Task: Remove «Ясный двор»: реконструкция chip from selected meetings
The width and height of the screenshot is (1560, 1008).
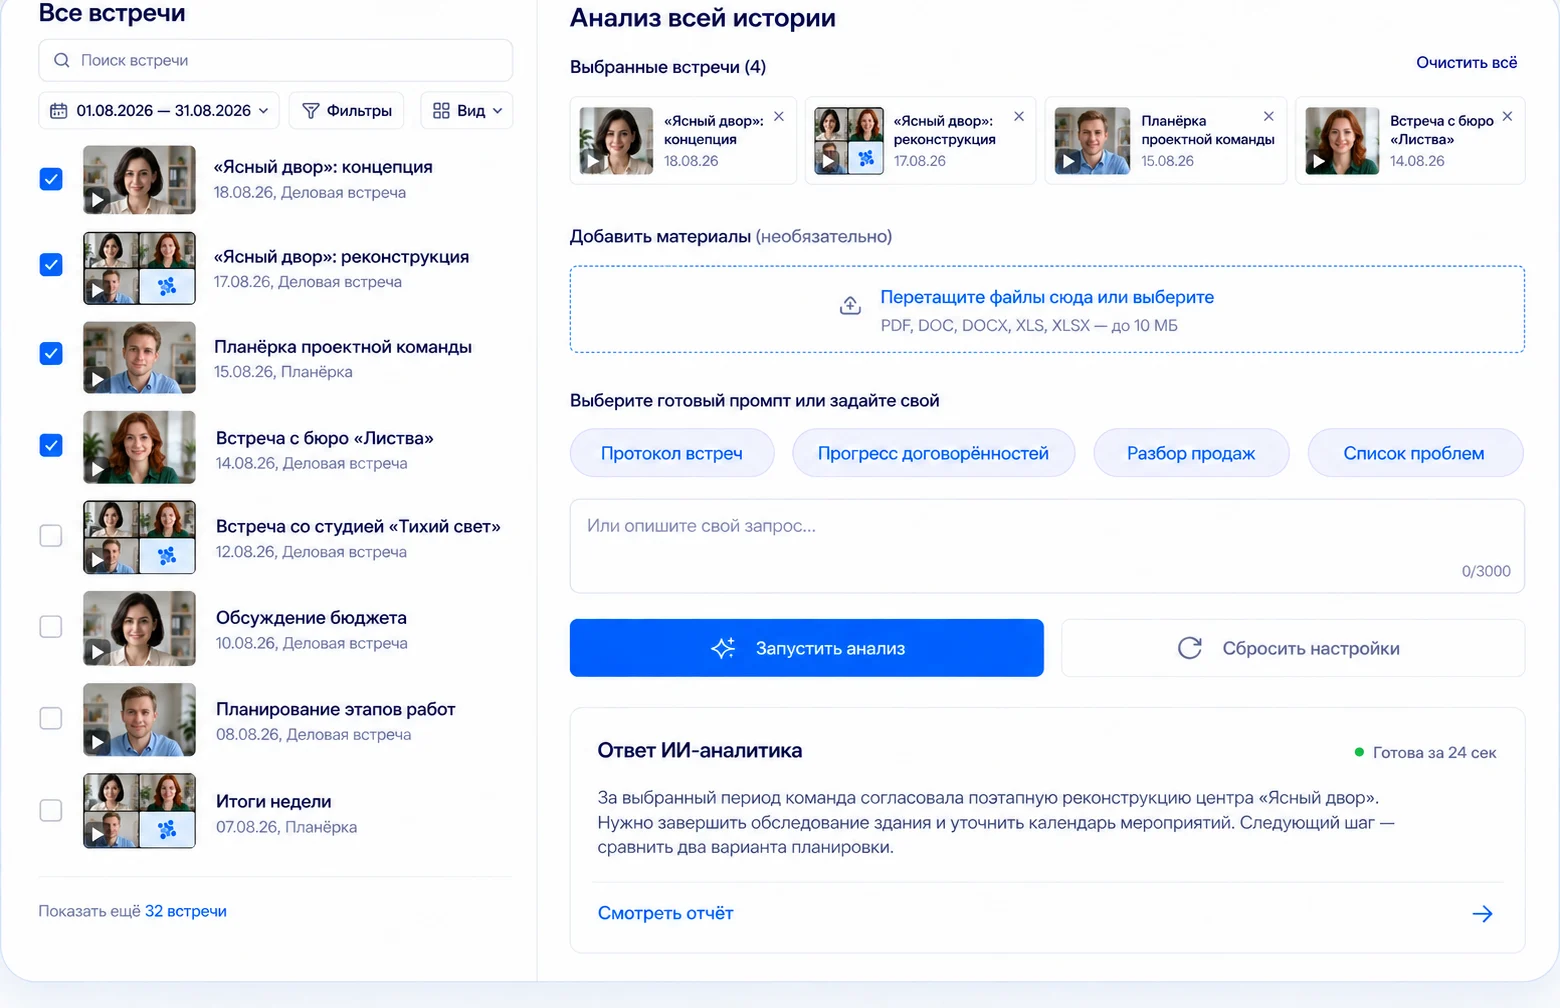Action: click(1019, 117)
